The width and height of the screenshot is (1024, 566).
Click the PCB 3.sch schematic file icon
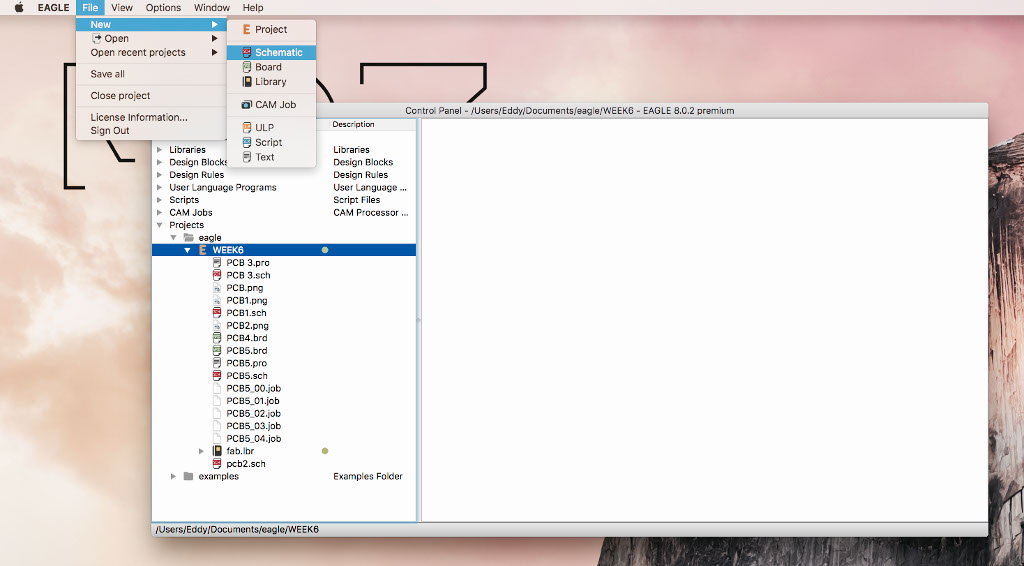point(217,275)
